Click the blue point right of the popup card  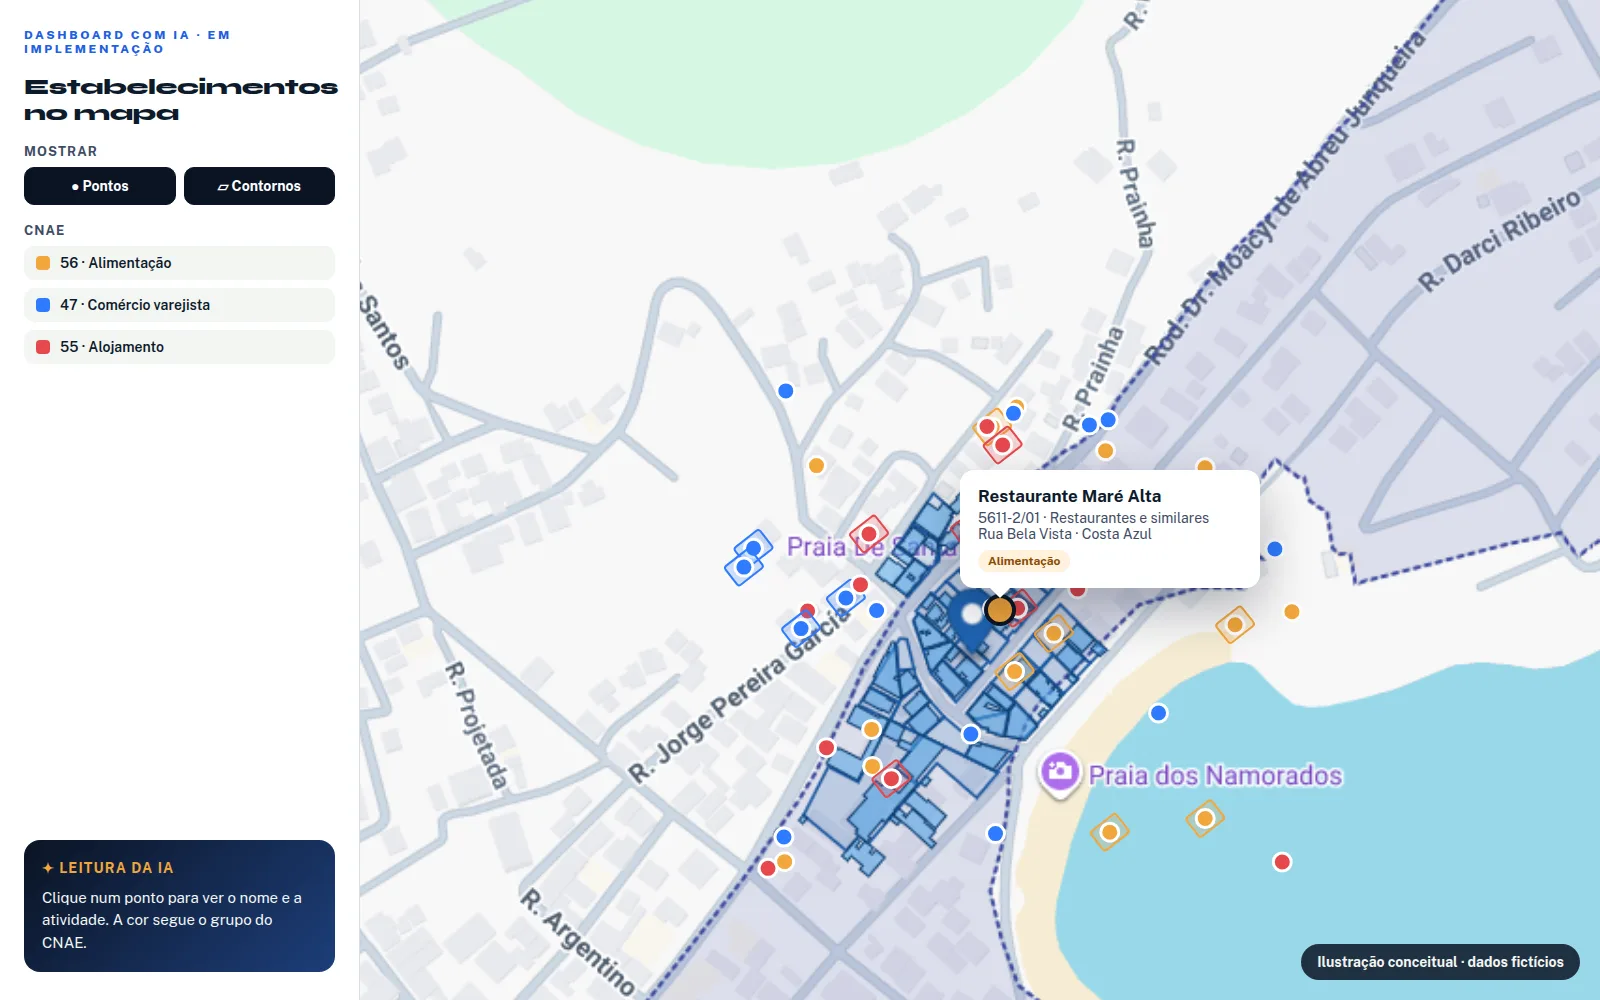[1275, 549]
